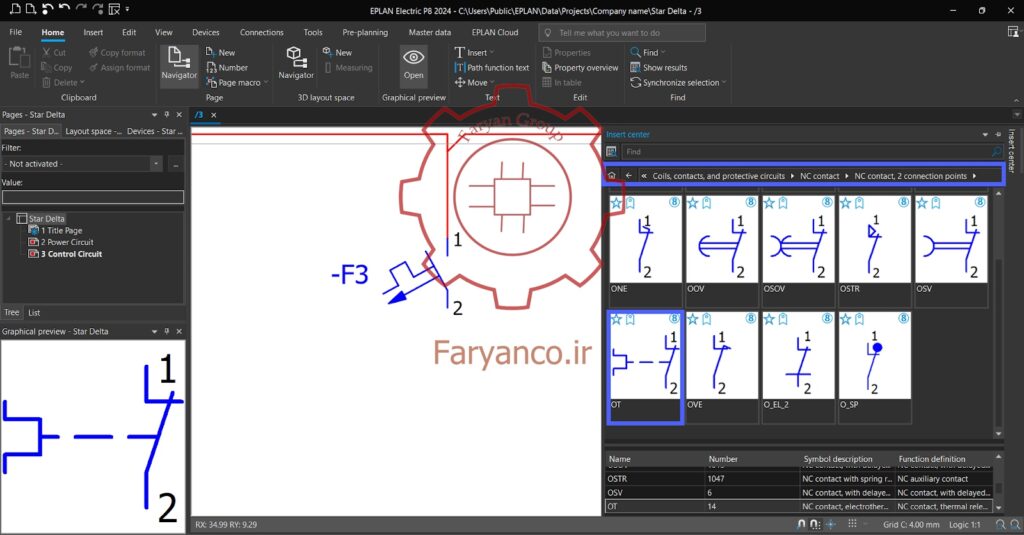Select the OSOV symbol thumbnail
The image size is (1024, 535).
pyautogui.click(x=798, y=250)
